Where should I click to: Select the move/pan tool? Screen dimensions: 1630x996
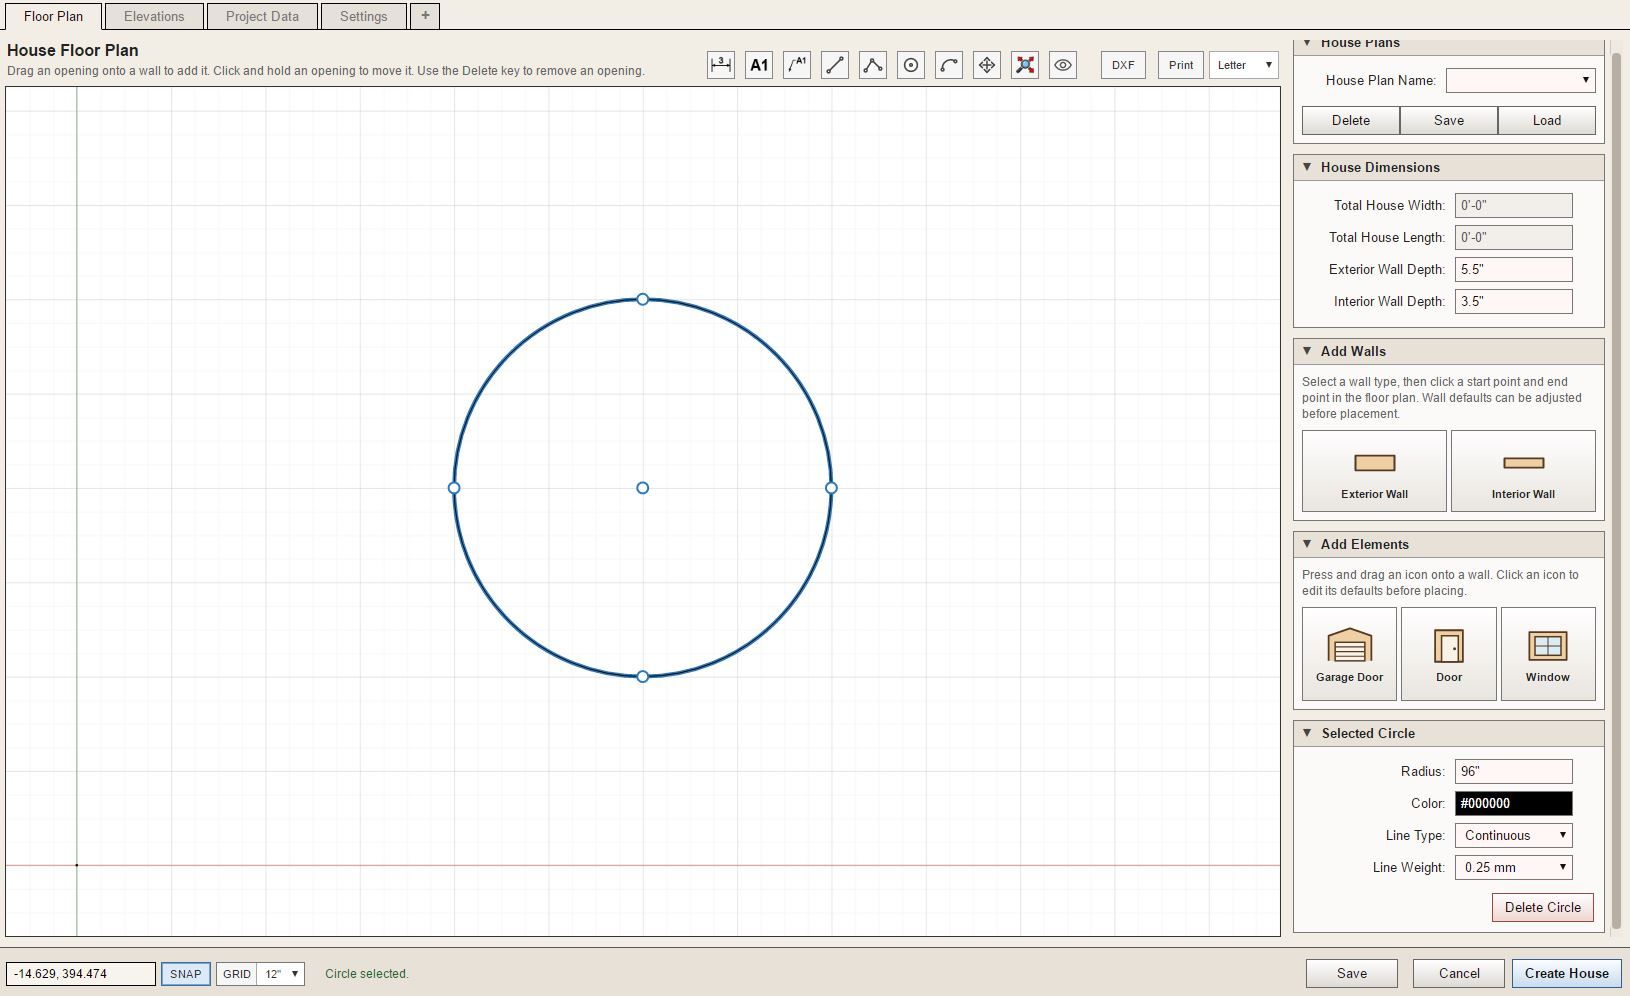point(987,65)
